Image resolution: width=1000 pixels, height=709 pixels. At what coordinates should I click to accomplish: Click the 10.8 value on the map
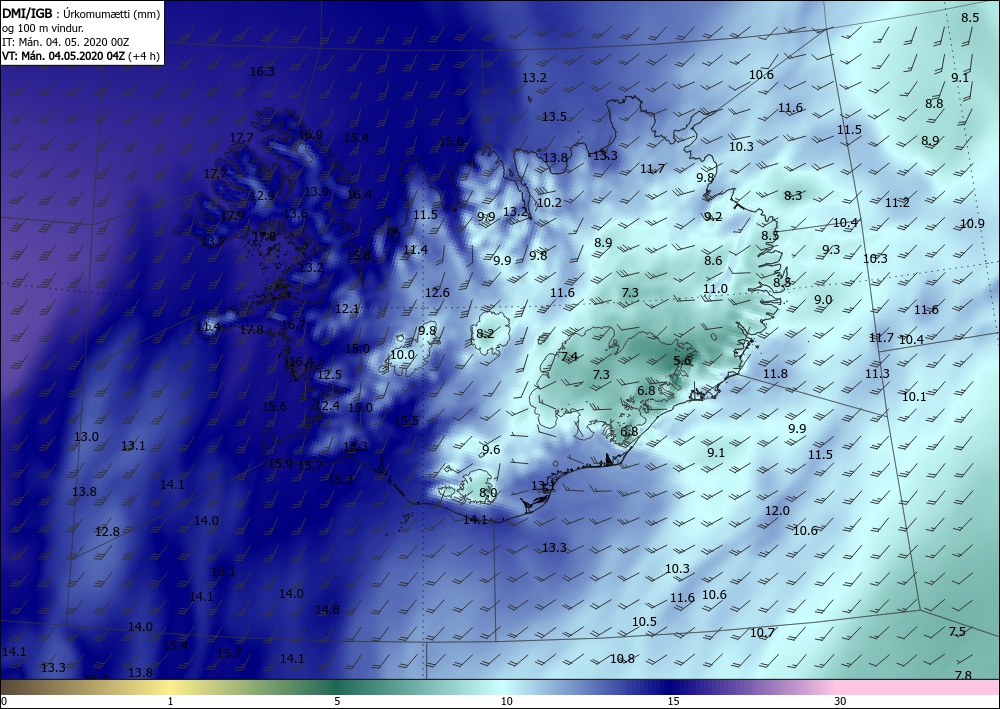(622, 659)
